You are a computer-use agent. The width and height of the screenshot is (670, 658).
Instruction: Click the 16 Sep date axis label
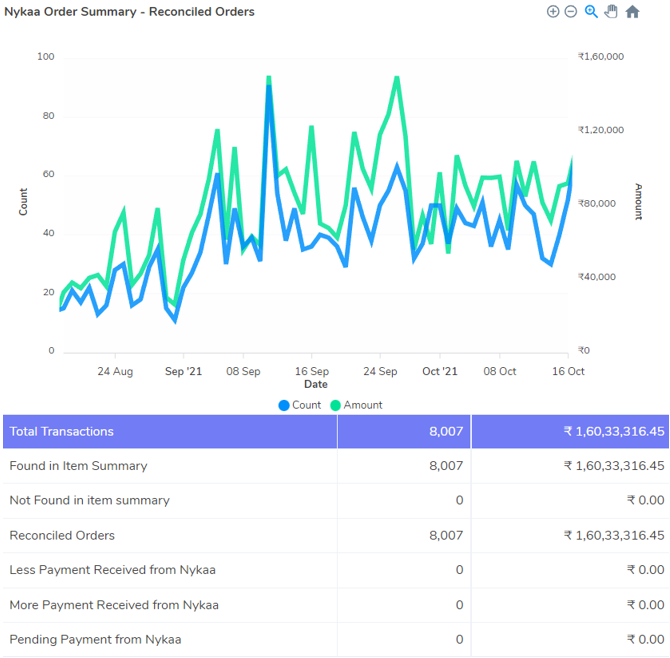(312, 371)
